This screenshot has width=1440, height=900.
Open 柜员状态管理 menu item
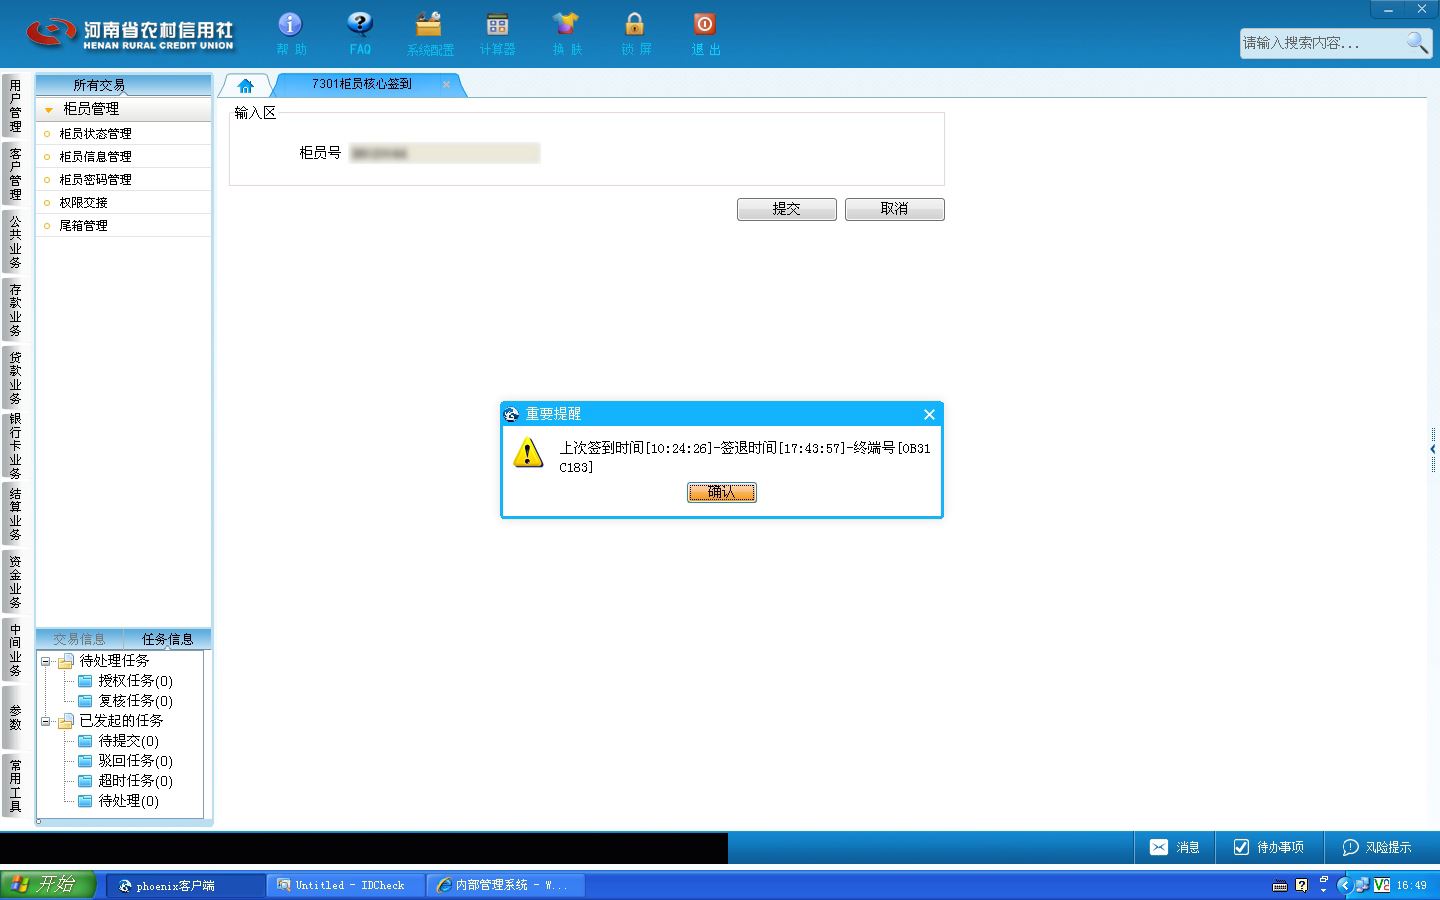[95, 133]
